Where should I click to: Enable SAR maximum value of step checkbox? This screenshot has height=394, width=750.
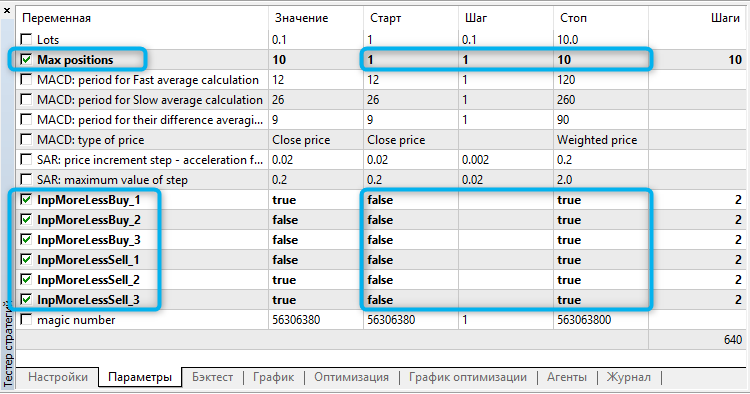click(x=26, y=179)
